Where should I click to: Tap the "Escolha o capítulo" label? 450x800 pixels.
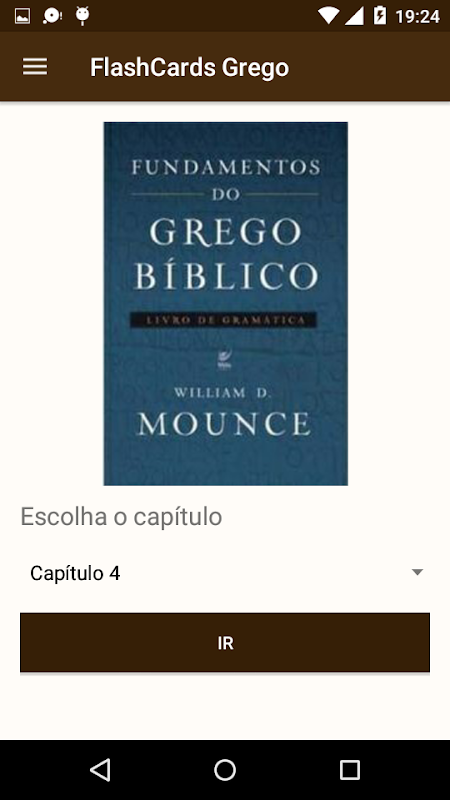[121, 517]
